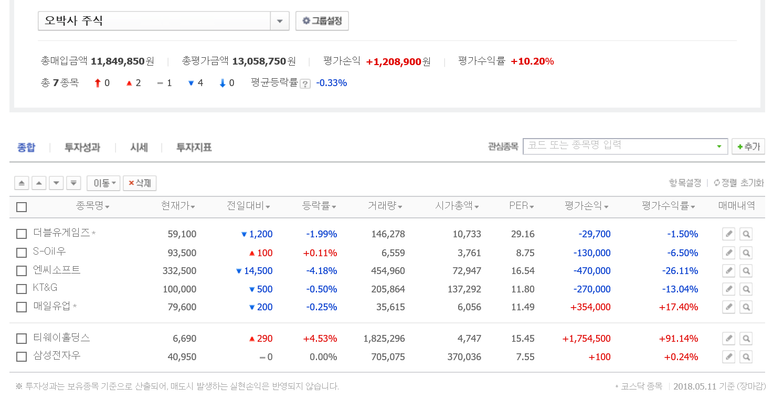Screen dimensions: 773x399
Task: Switch to the 종합 tab
Action: (x=26, y=147)
